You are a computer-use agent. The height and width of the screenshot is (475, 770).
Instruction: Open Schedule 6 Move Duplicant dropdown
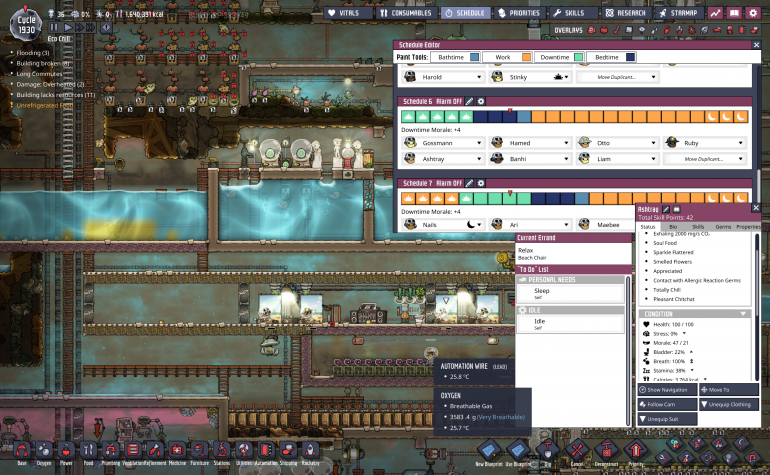point(705,159)
